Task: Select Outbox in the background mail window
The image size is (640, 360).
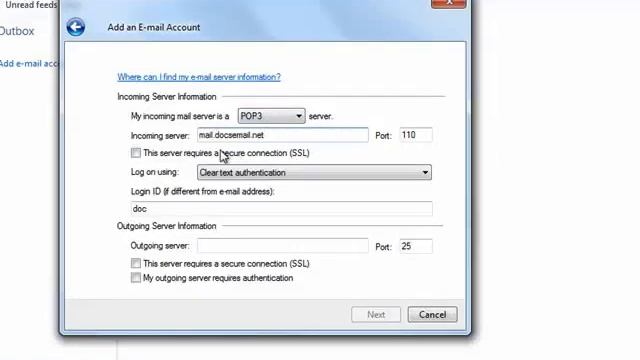Action: (x=17, y=31)
